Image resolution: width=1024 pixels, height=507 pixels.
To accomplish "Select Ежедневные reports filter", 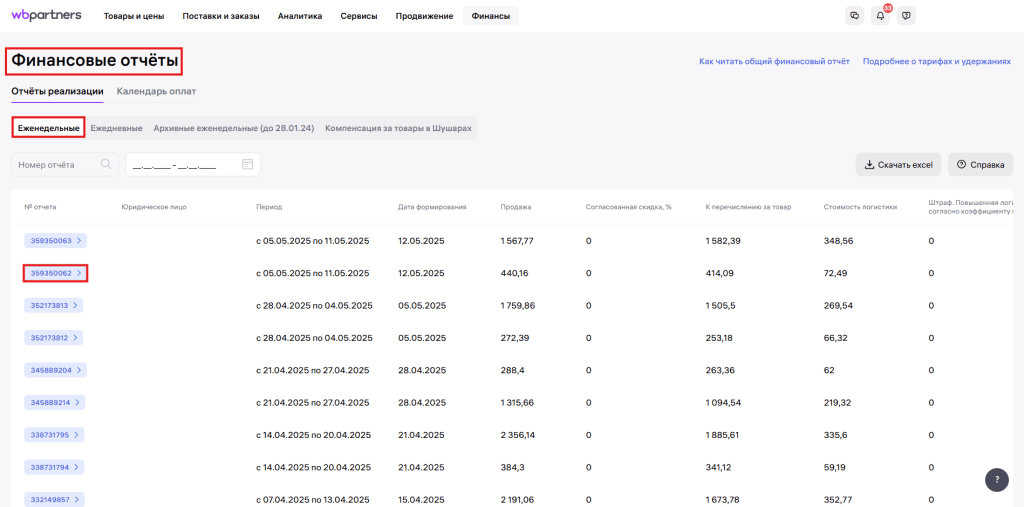I will pos(116,128).
